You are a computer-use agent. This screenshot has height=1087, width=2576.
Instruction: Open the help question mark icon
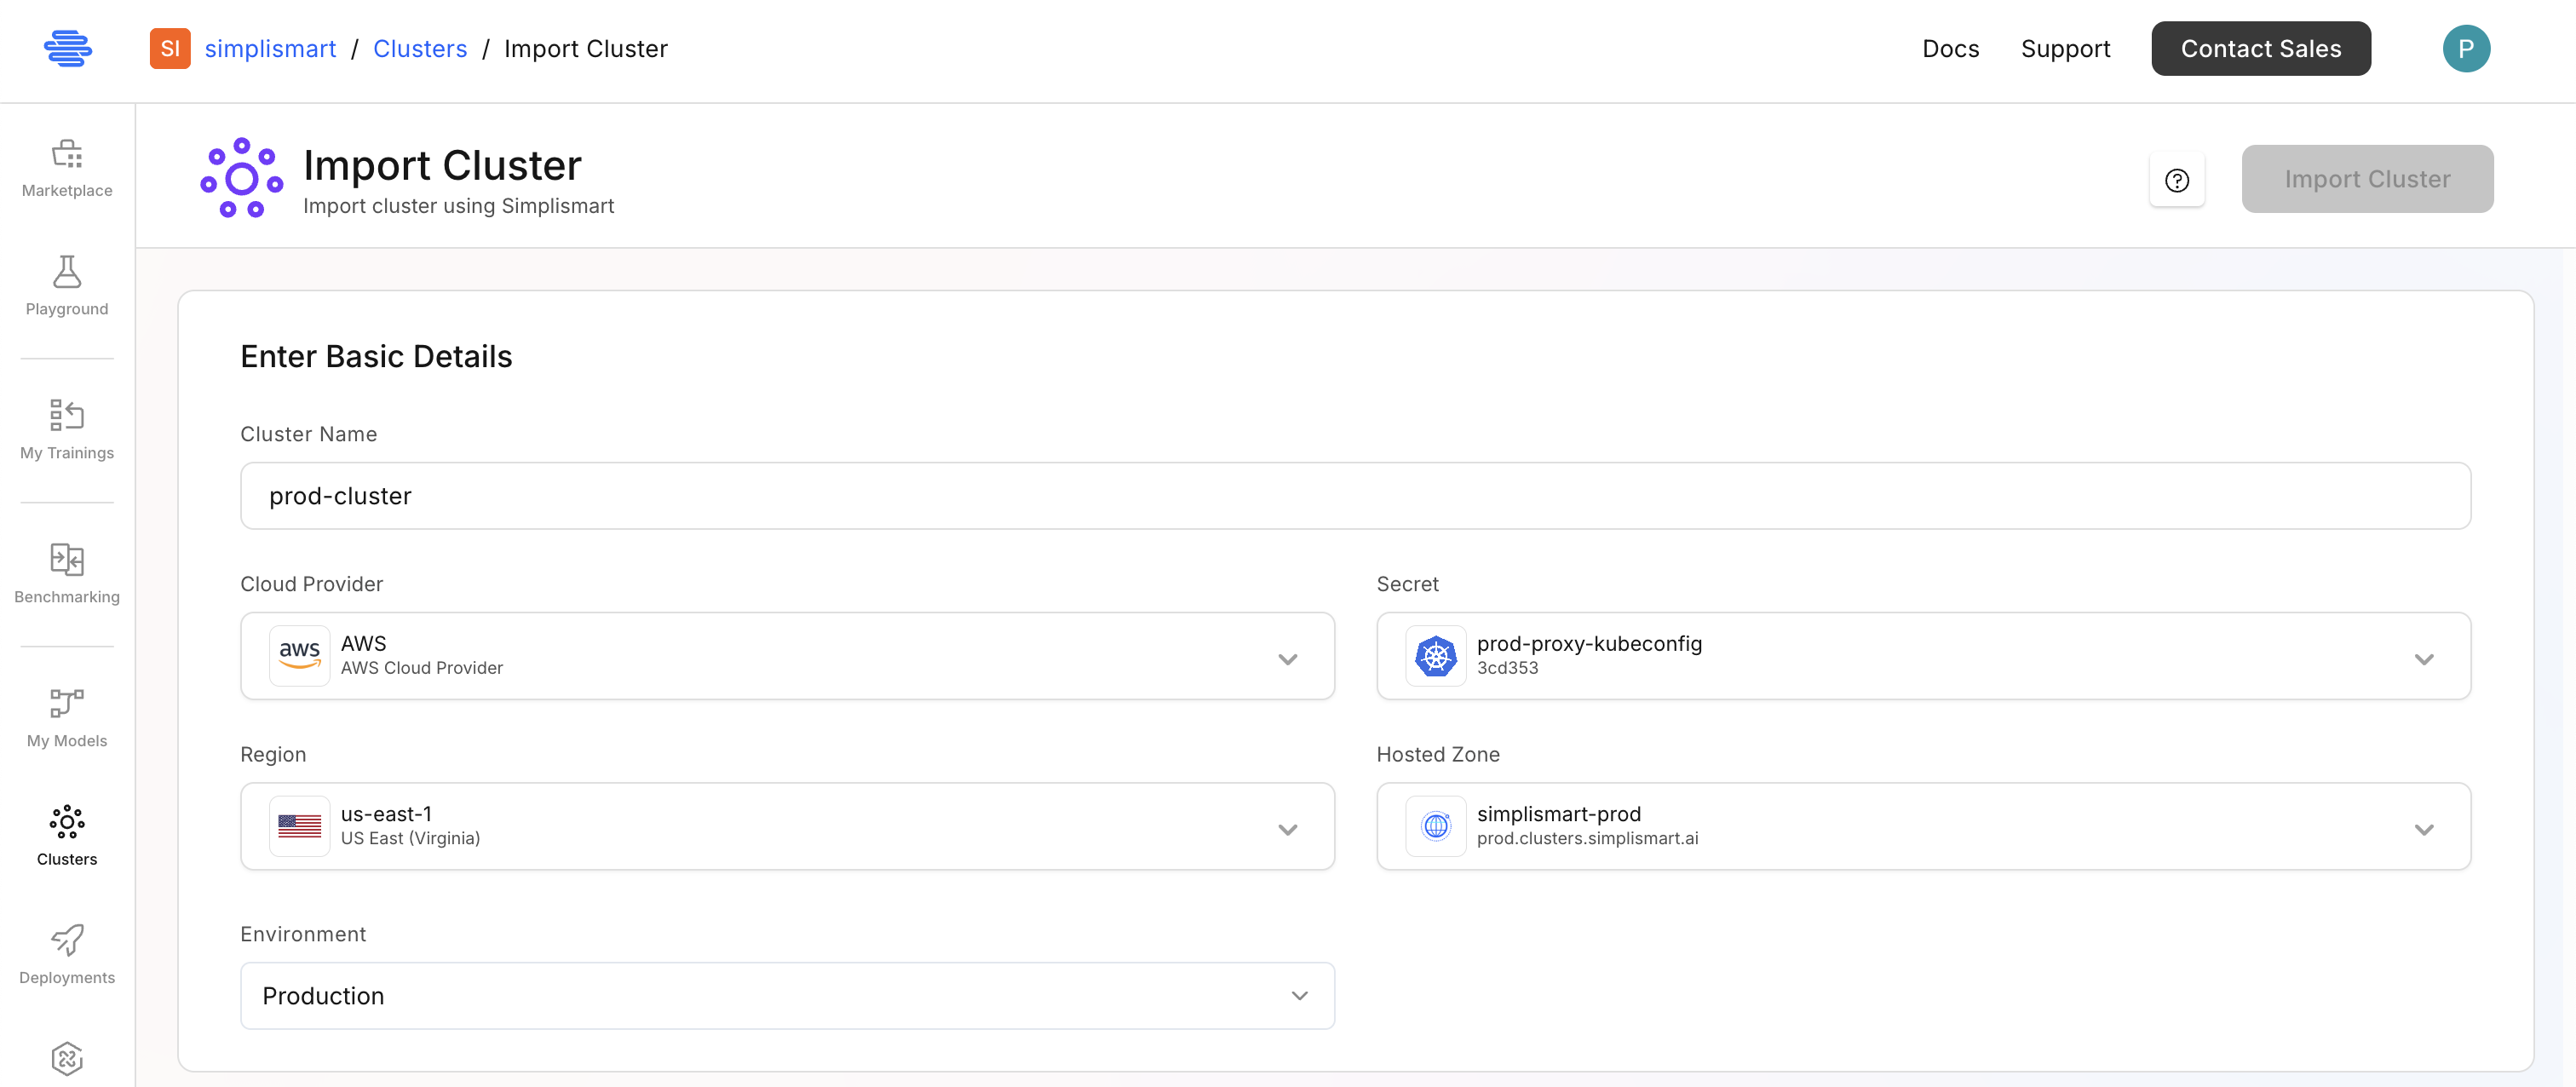[x=2178, y=180]
